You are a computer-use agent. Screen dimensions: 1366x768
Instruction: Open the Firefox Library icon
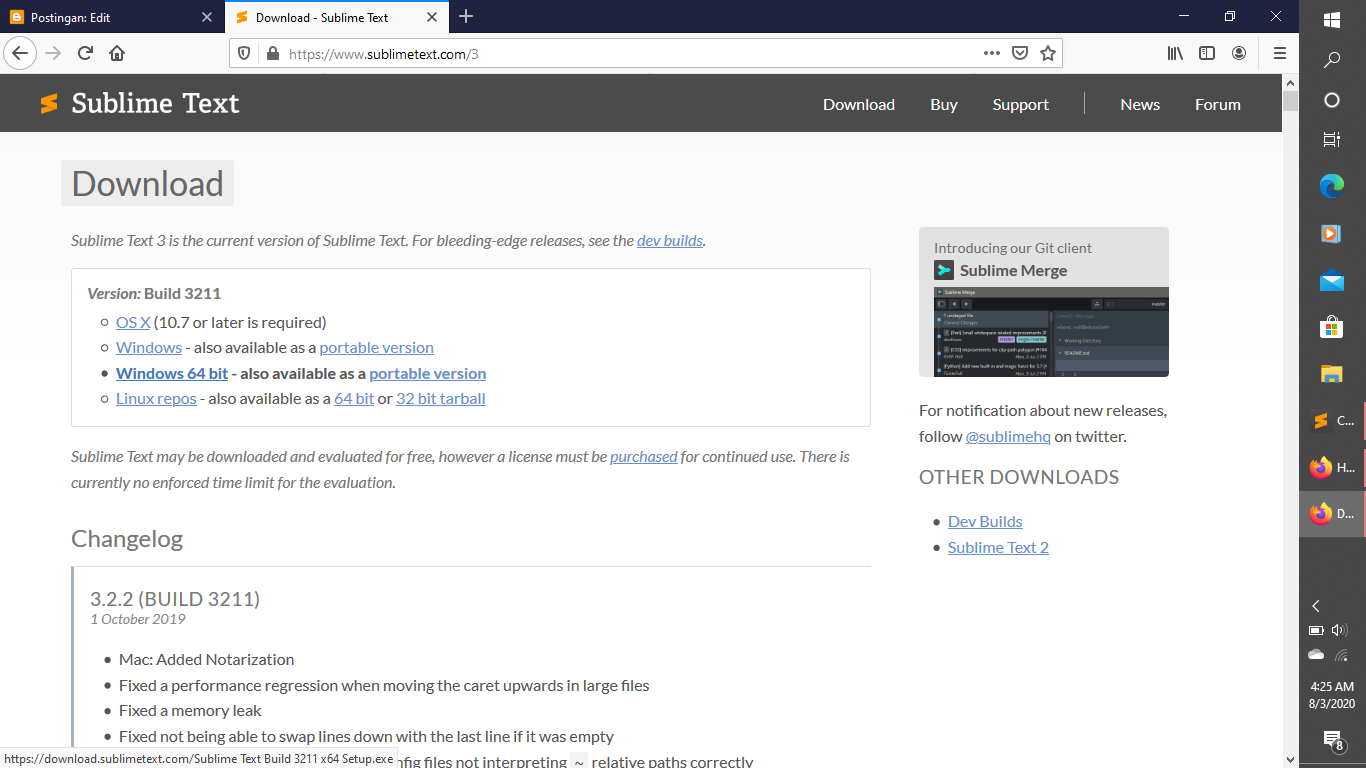(1174, 53)
